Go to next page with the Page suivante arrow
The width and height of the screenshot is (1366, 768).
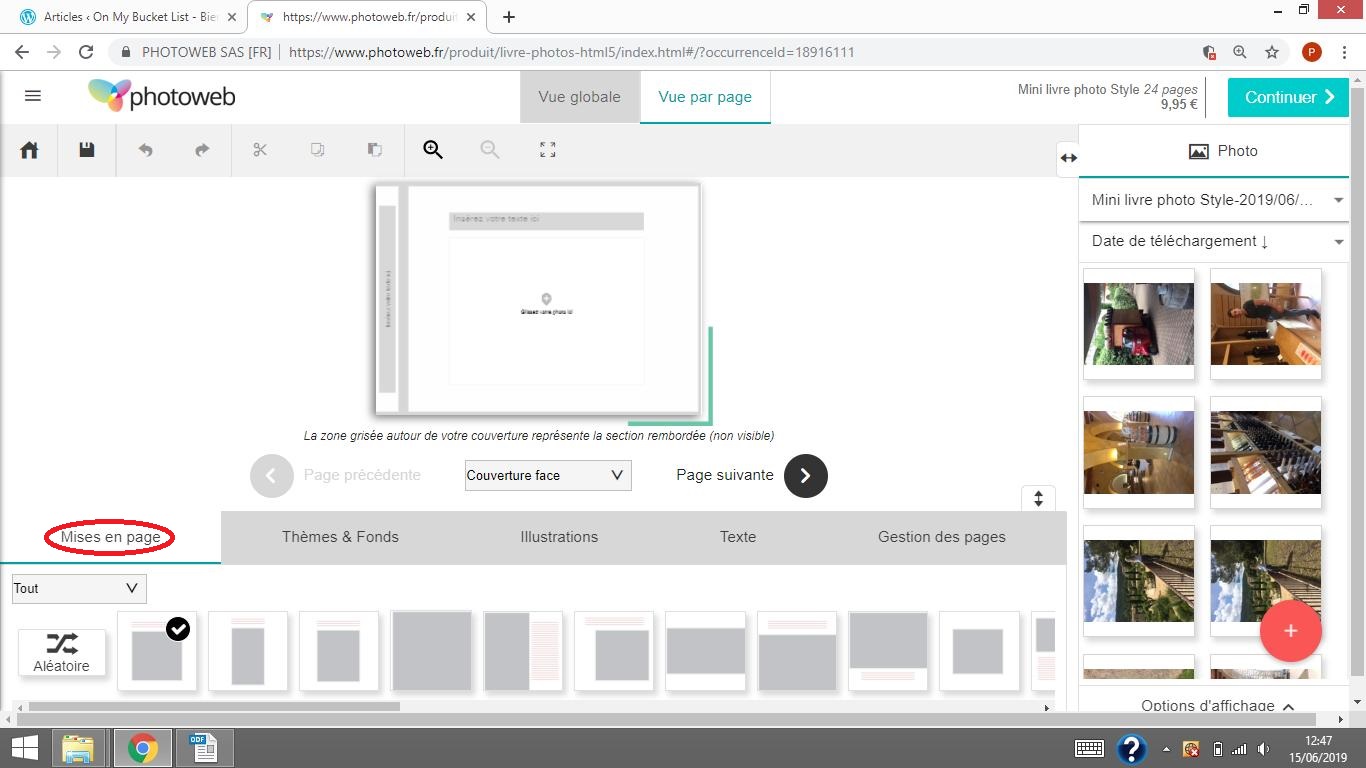pyautogui.click(x=805, y=476)
